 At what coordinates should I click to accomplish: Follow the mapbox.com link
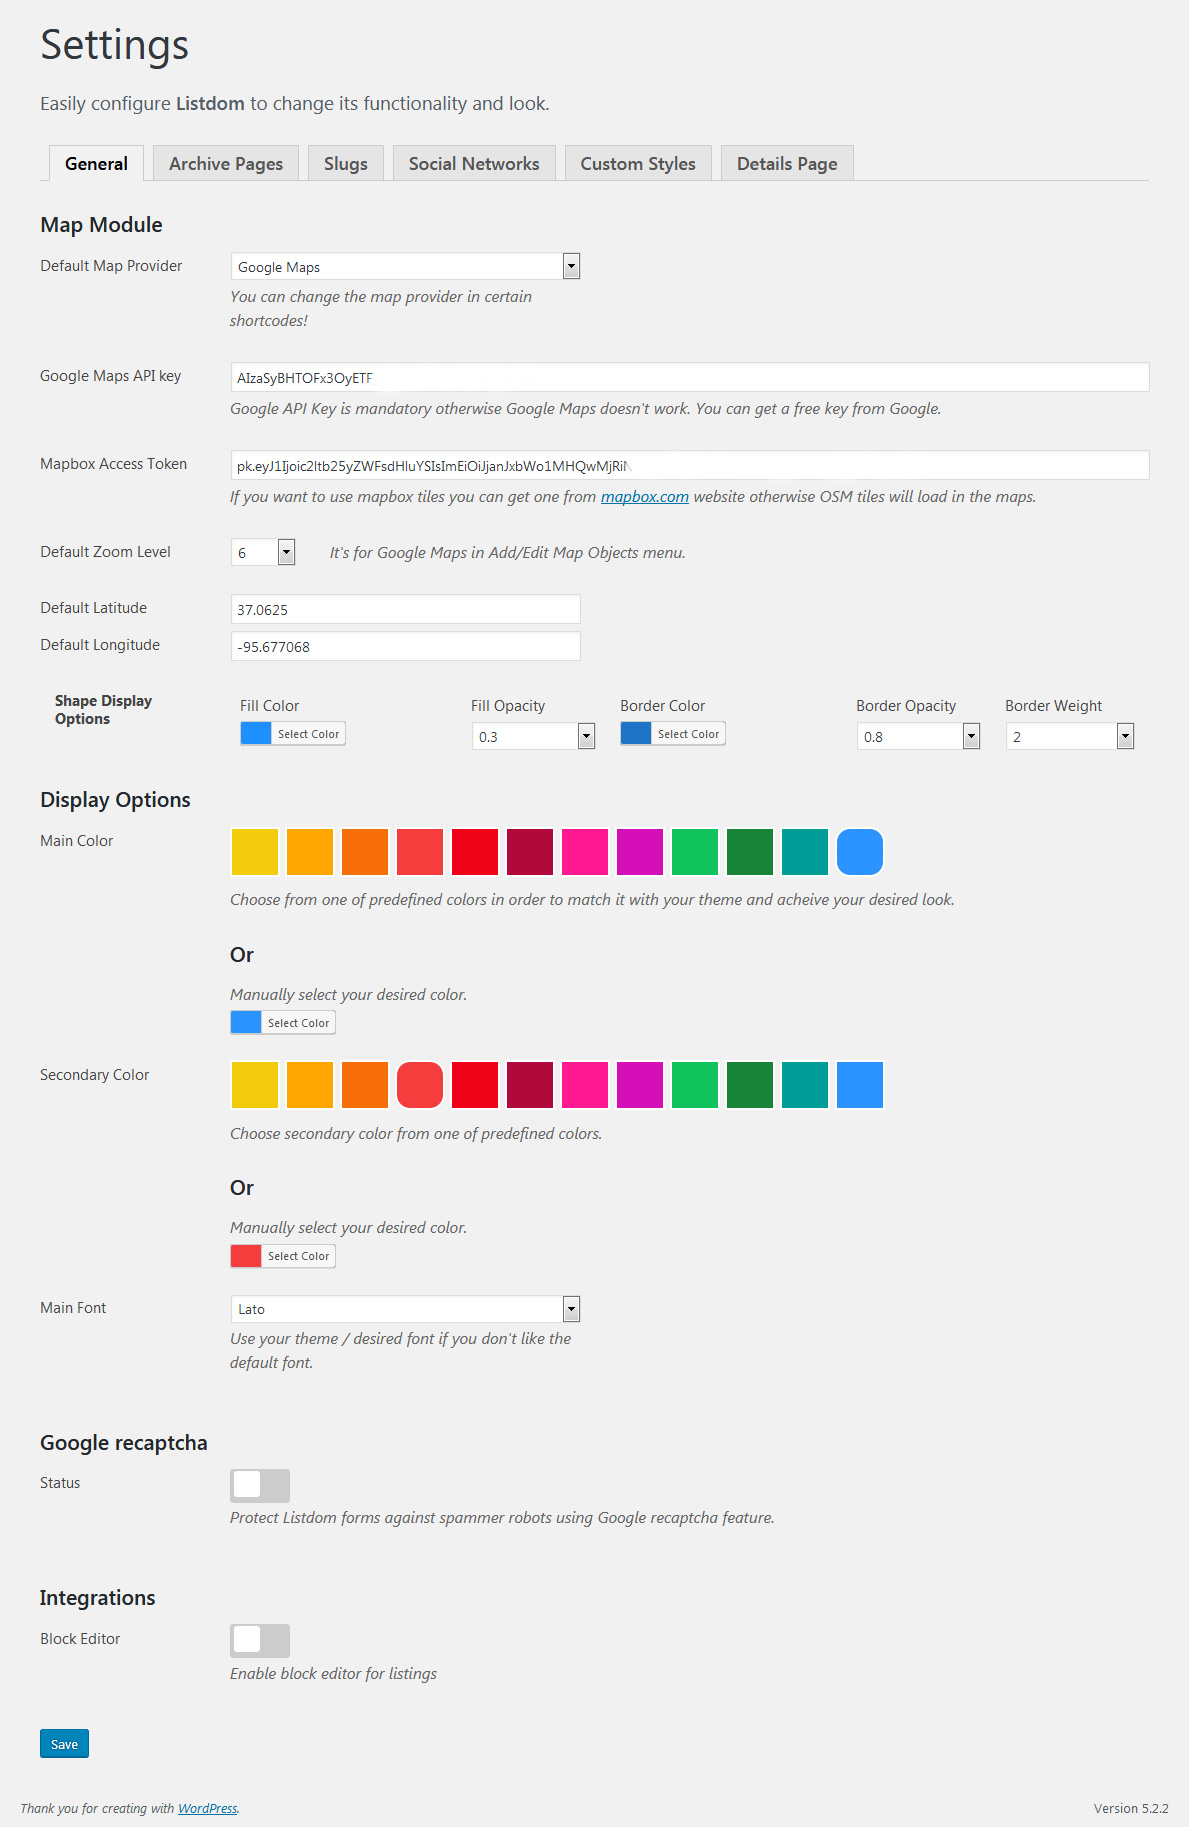[x=645, y=497]
